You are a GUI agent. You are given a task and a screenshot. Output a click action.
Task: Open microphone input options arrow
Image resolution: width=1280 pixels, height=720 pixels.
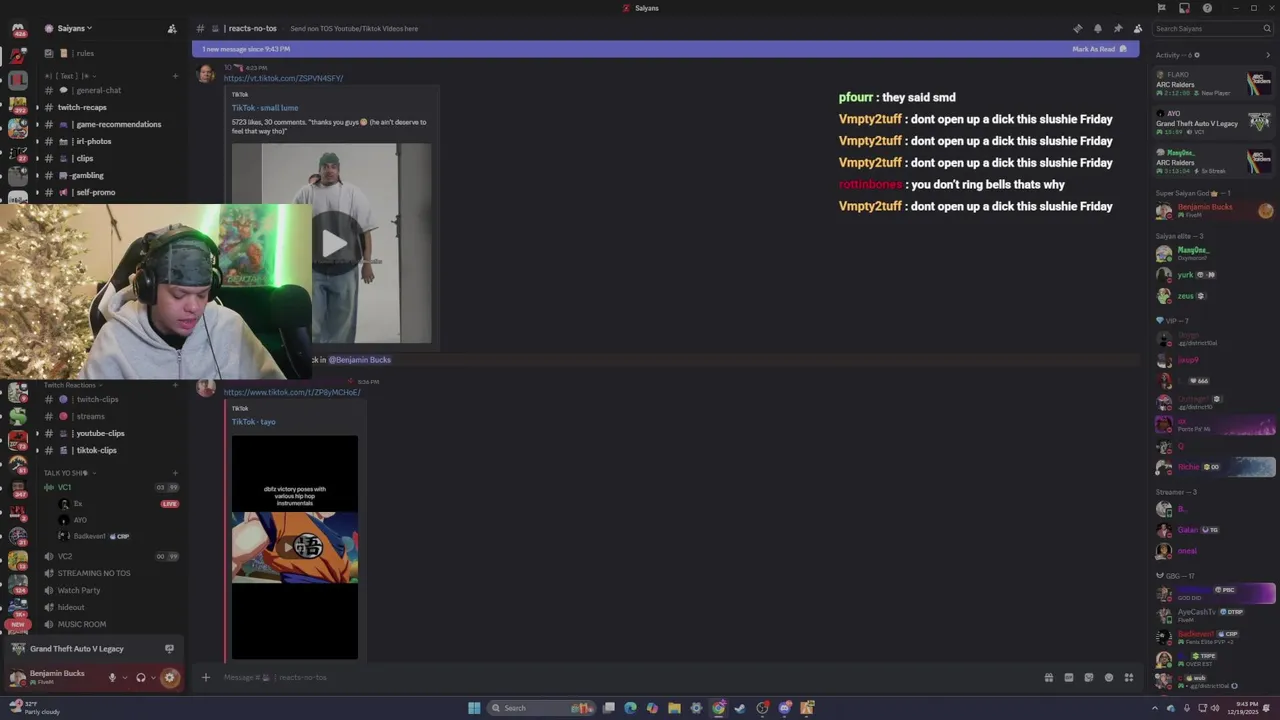point(125,677)
